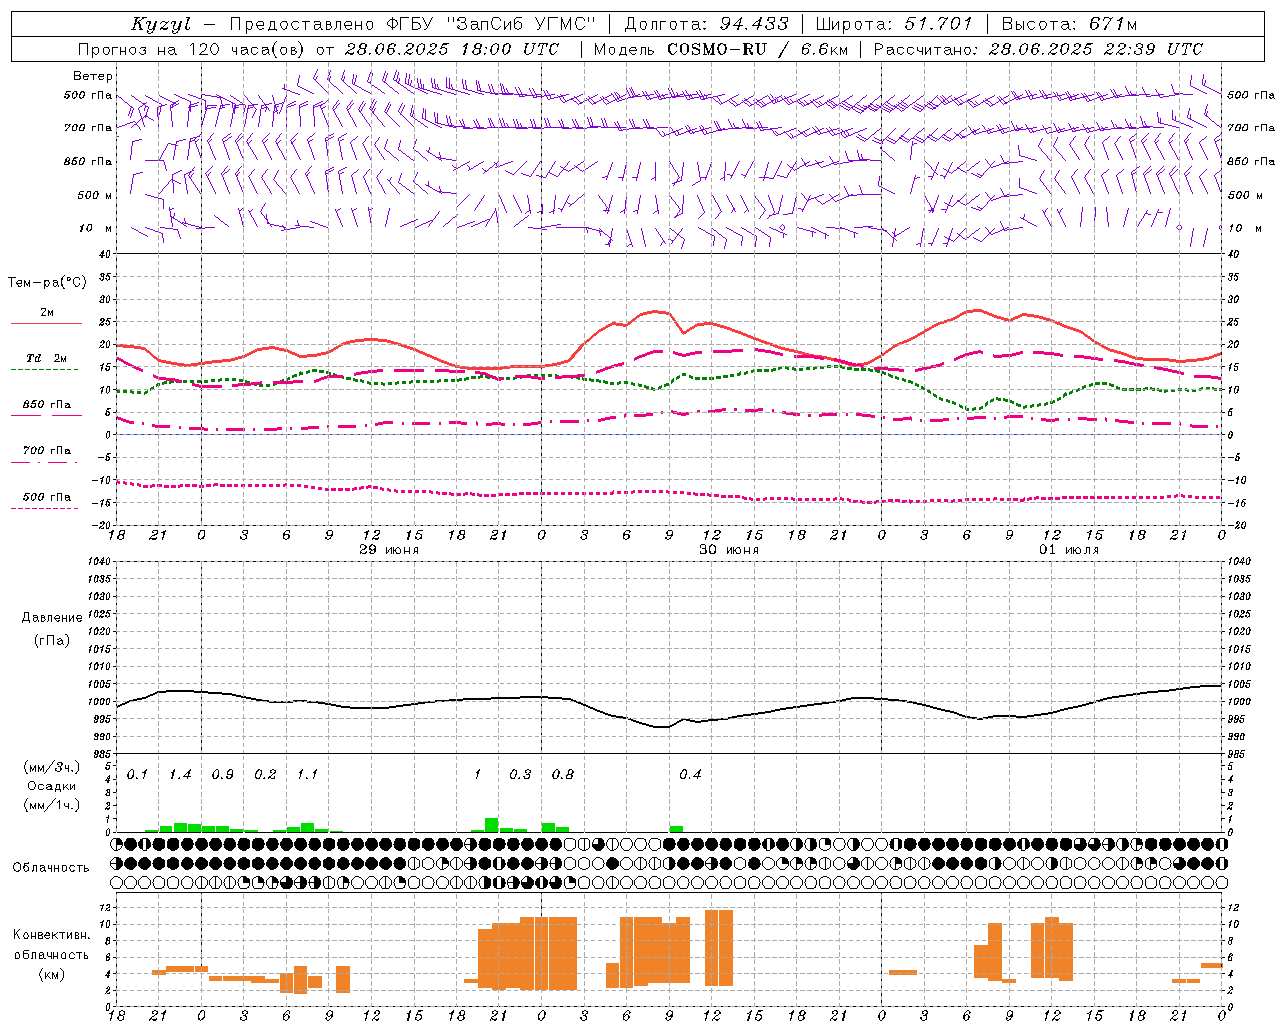Click the "(мм/3ч.)" precipitation unit label
Viewport: 1280px width, 1024px height.
pyautogui.click(x=52, y=768)
